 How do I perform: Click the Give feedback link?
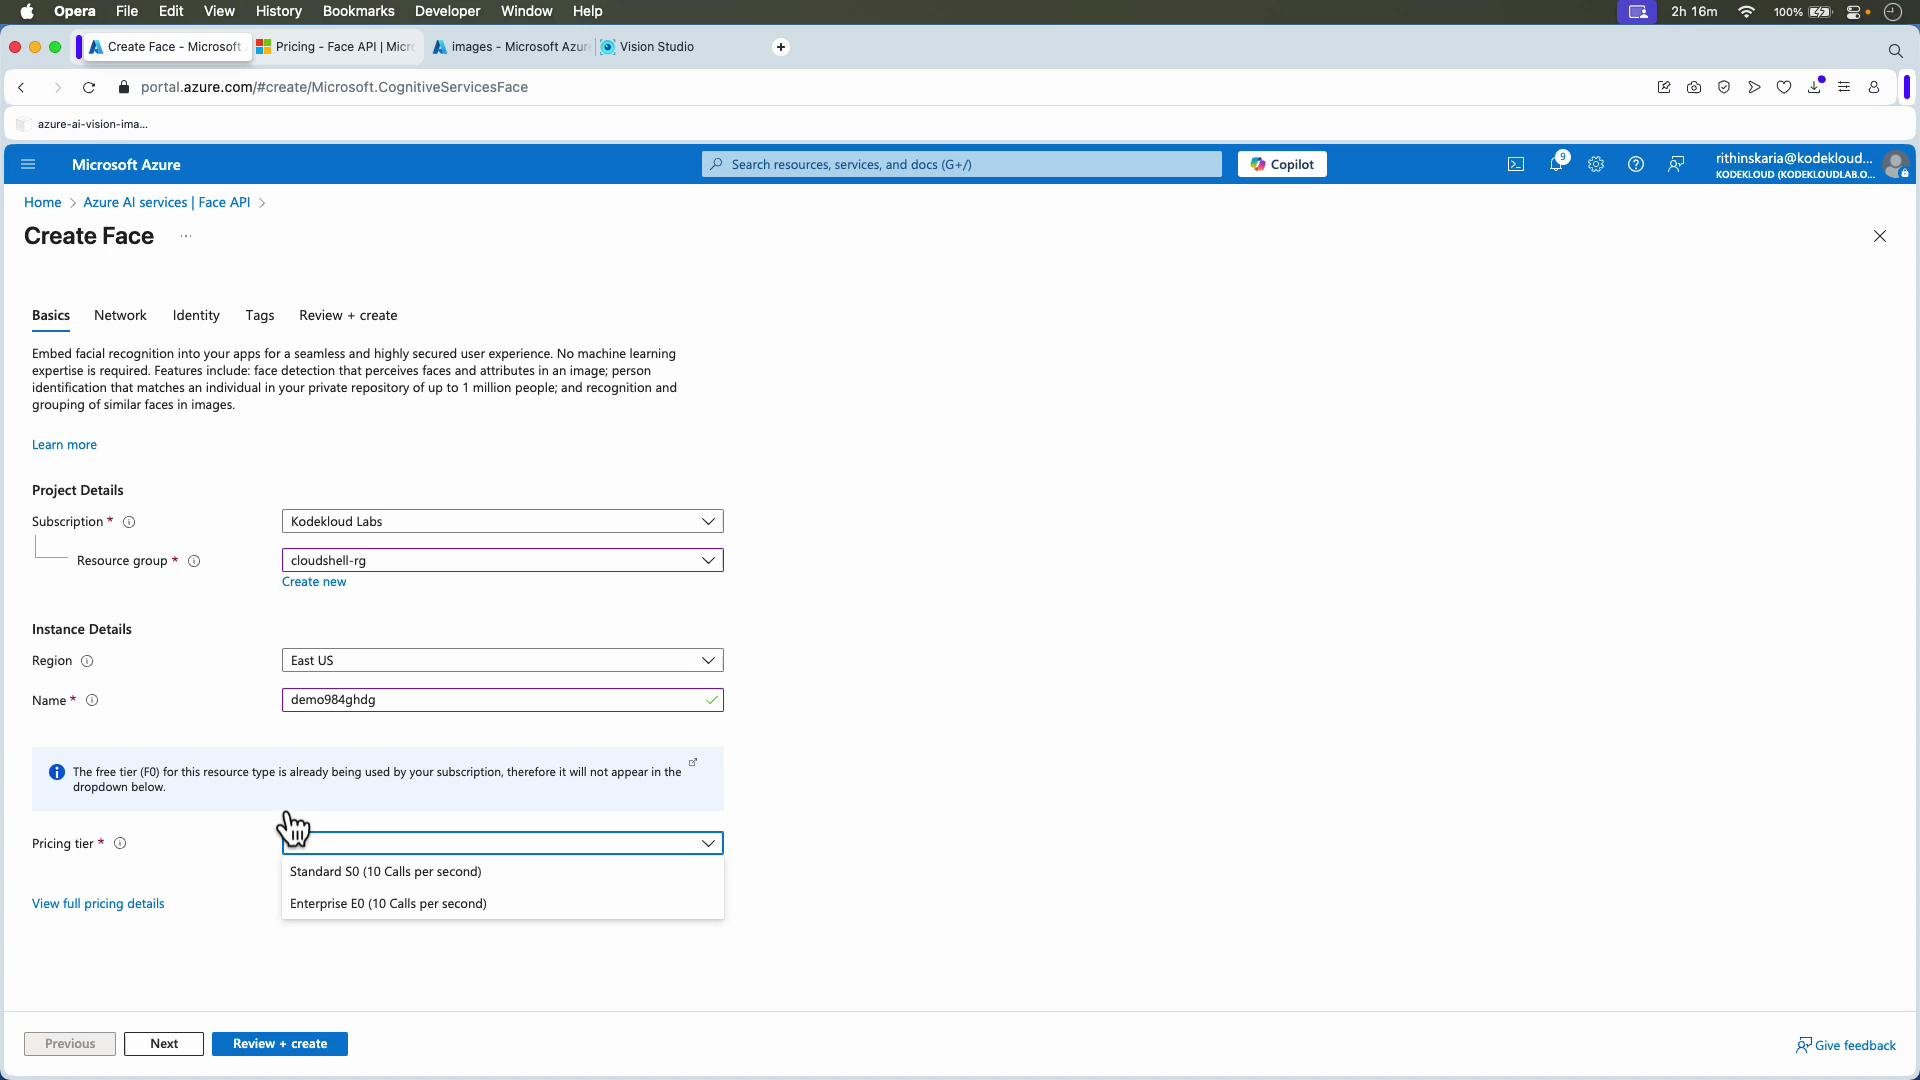point(1846,1046)
